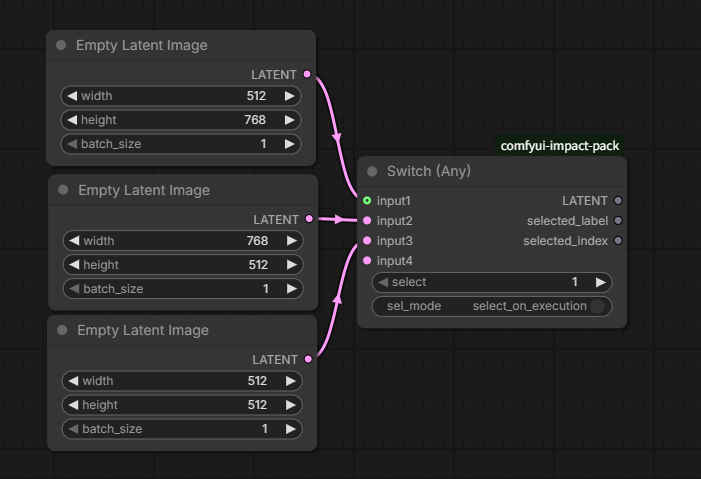Viewport: 701px width, 479px height.
Task: Click the empty input4 port on the Switch node
Action: click(x=367, y=261)
